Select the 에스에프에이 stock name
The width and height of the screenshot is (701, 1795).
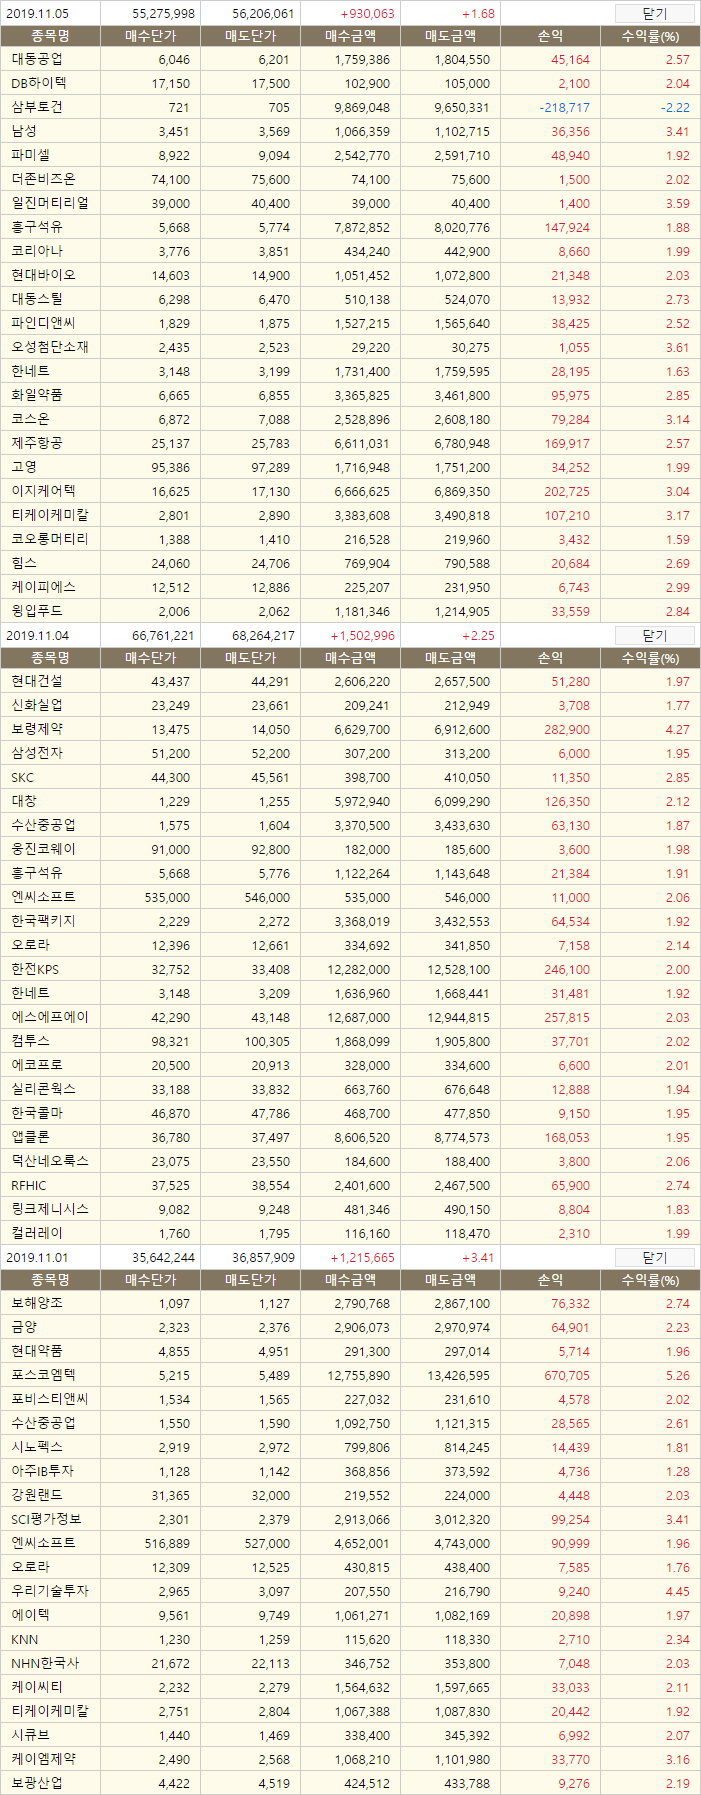(x=49, y=1018)
